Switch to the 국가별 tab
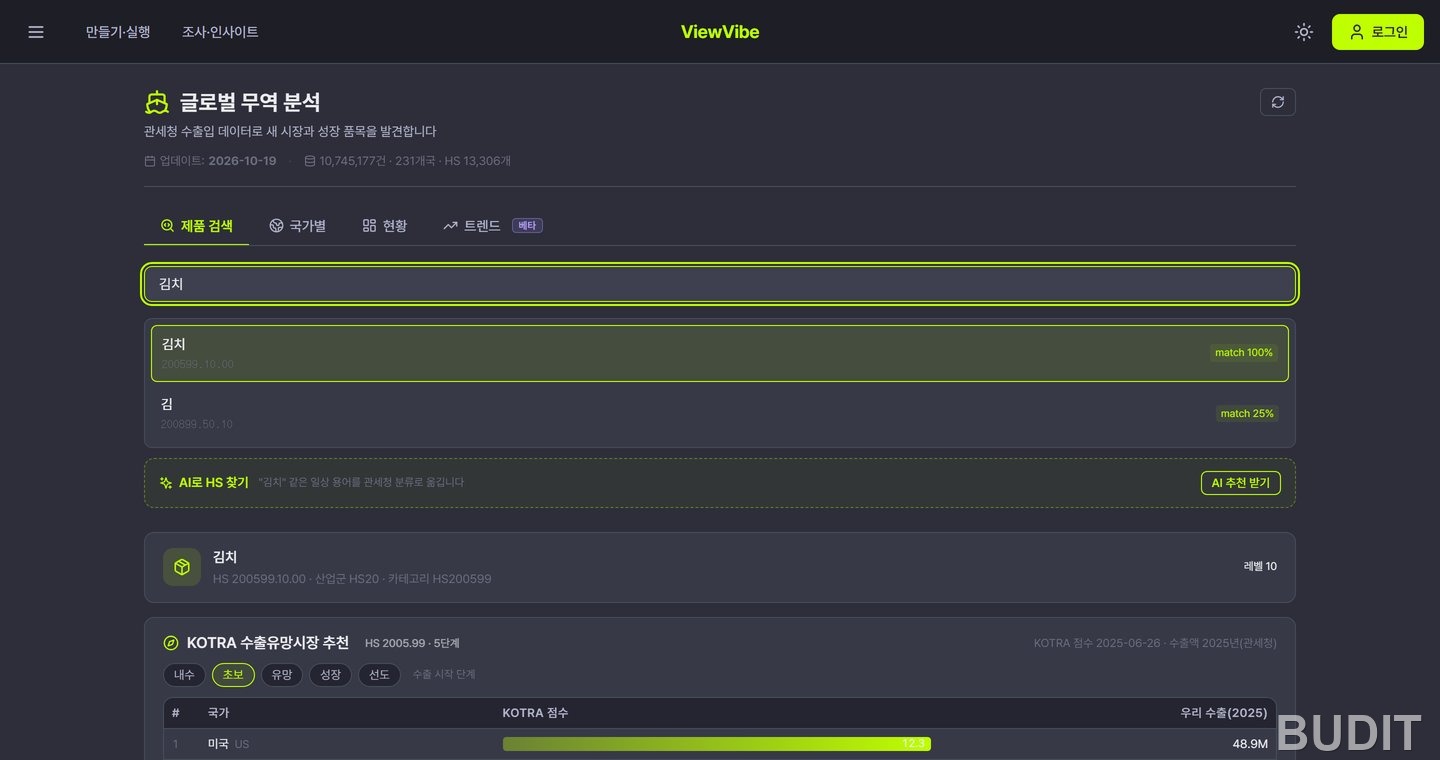Image resolution: width=1440 pixels, height=760 pixels. [298, 226]
